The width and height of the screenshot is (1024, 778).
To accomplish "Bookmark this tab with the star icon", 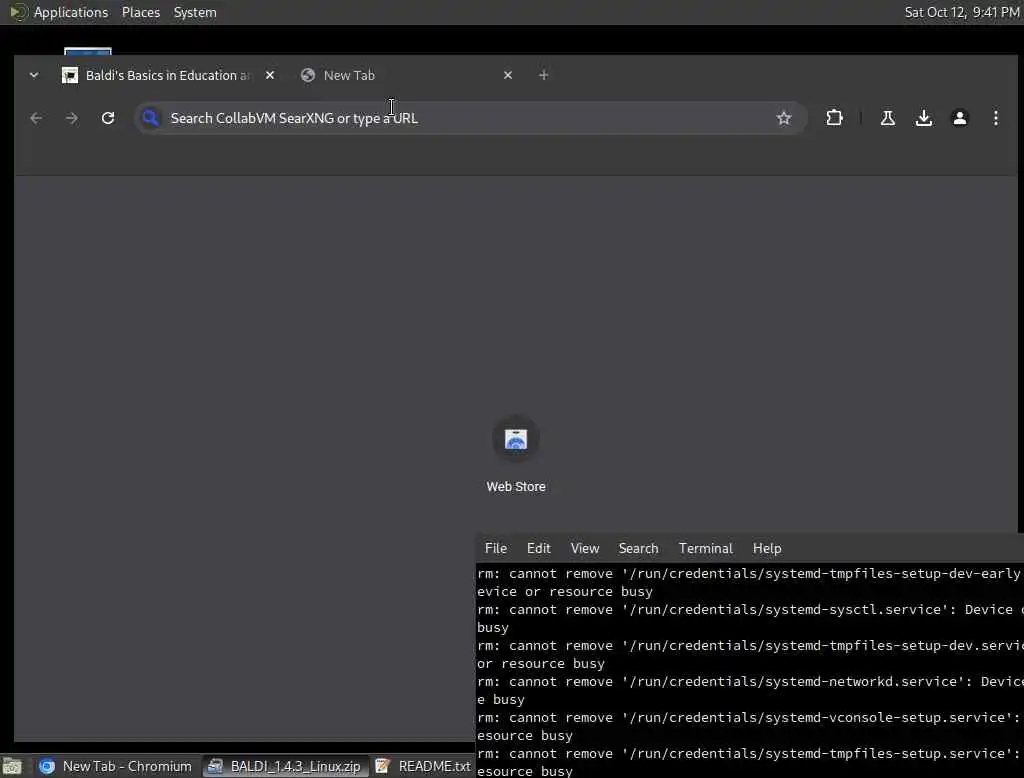I will click(x=784, y=118).
